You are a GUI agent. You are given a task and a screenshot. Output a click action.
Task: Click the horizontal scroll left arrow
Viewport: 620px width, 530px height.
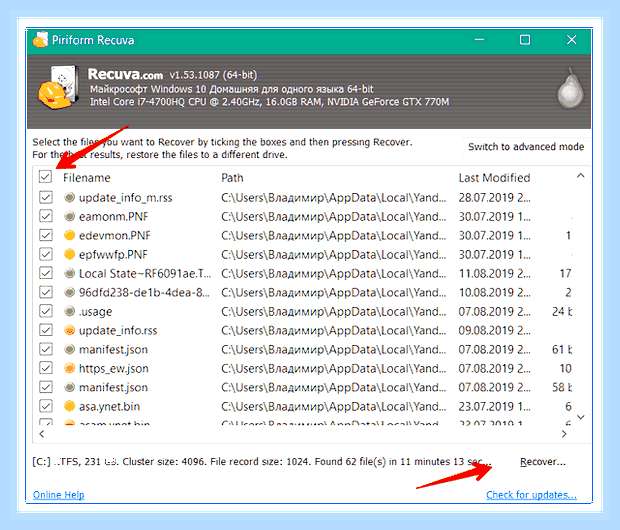[x=42, y=434]
